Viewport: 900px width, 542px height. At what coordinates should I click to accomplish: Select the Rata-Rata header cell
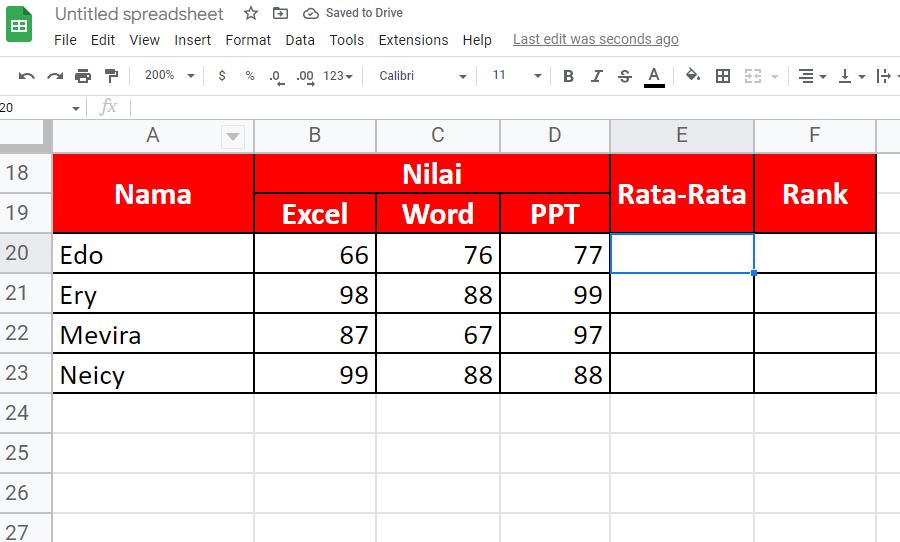click(x=682, y=193)
